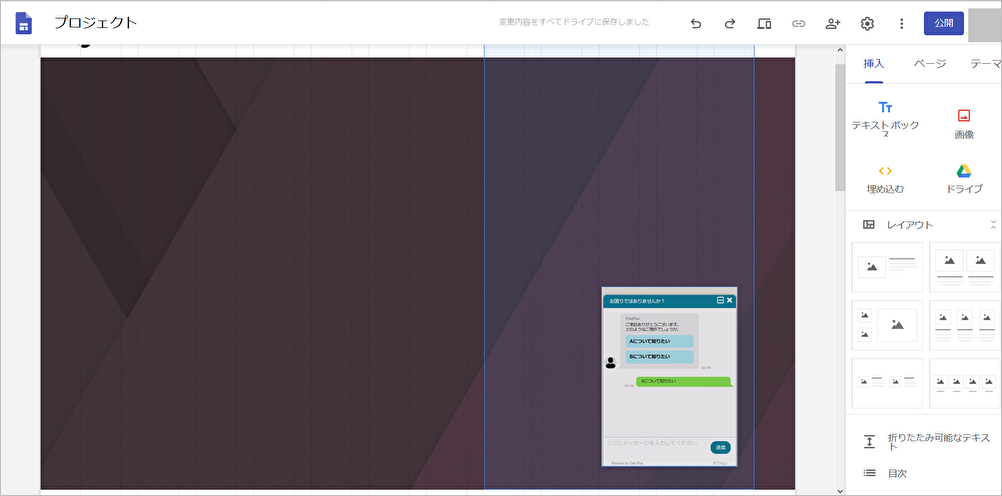Redo the last action

730,24
